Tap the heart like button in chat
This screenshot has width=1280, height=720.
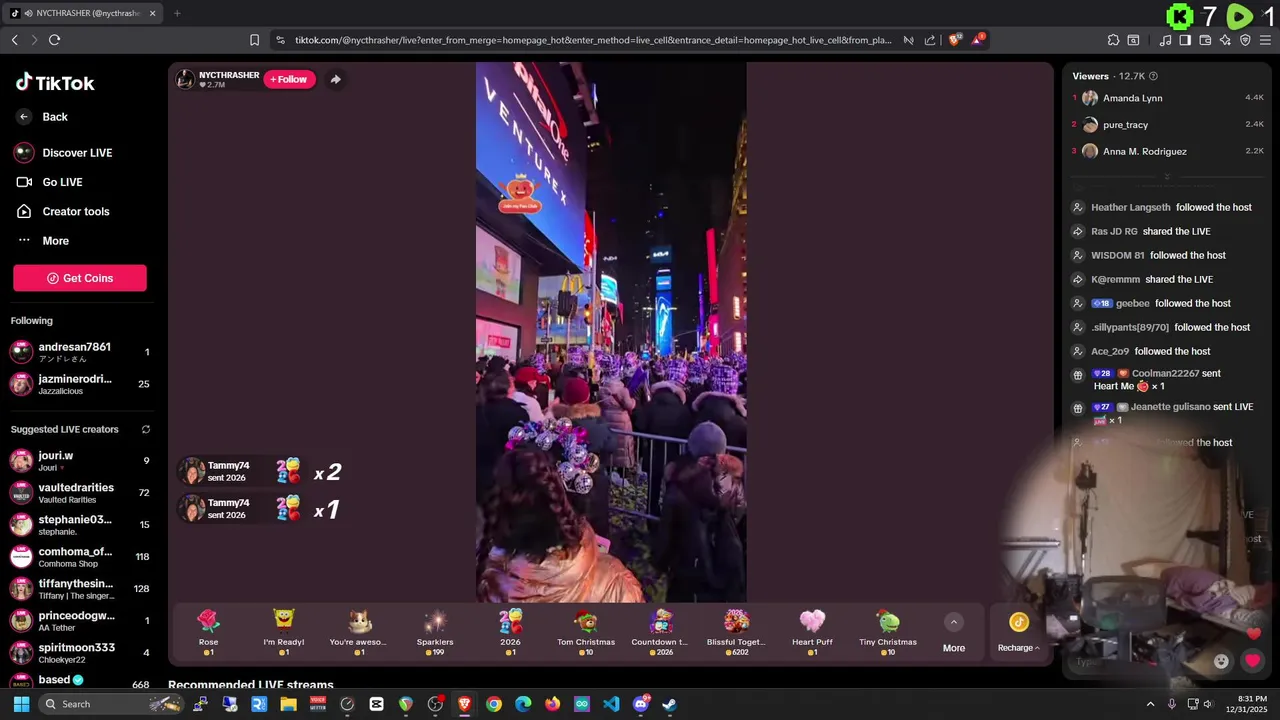pyautogui.click(x=1252, y=661)
